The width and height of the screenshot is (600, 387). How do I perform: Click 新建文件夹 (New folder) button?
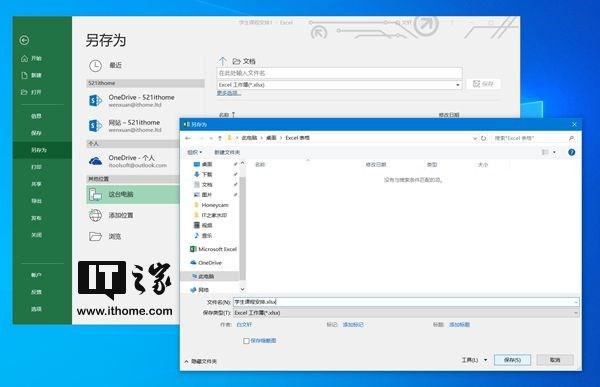(227, 152)
